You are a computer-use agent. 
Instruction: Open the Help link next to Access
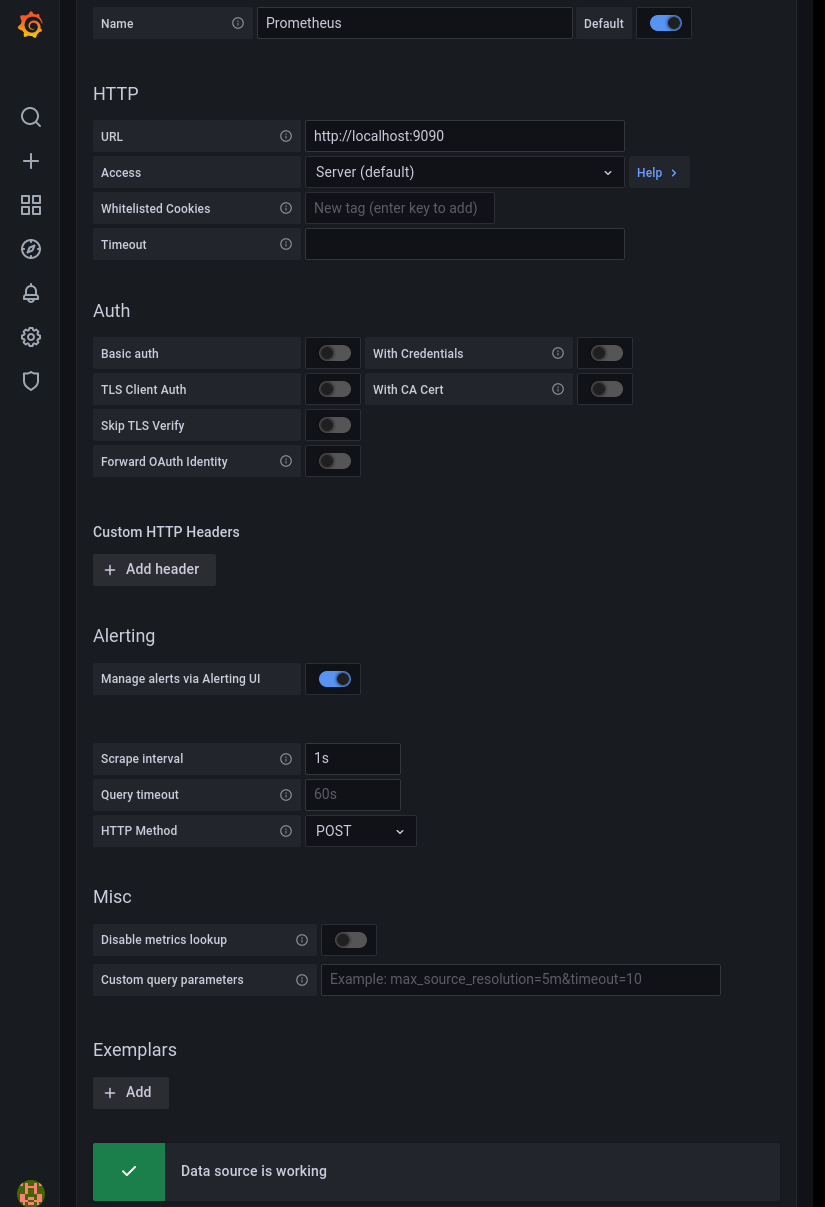657,172
